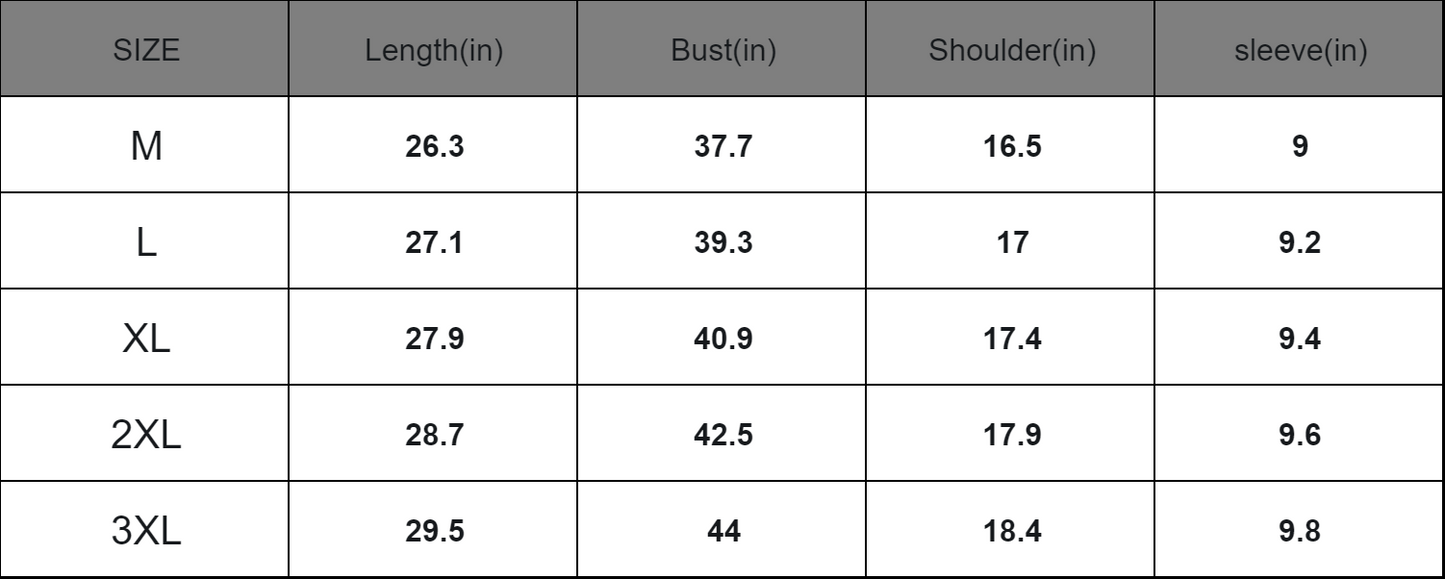Click the 17.4 shoulder value
The height and width of the screenshot is (579, 1445).
[1012, 340]
